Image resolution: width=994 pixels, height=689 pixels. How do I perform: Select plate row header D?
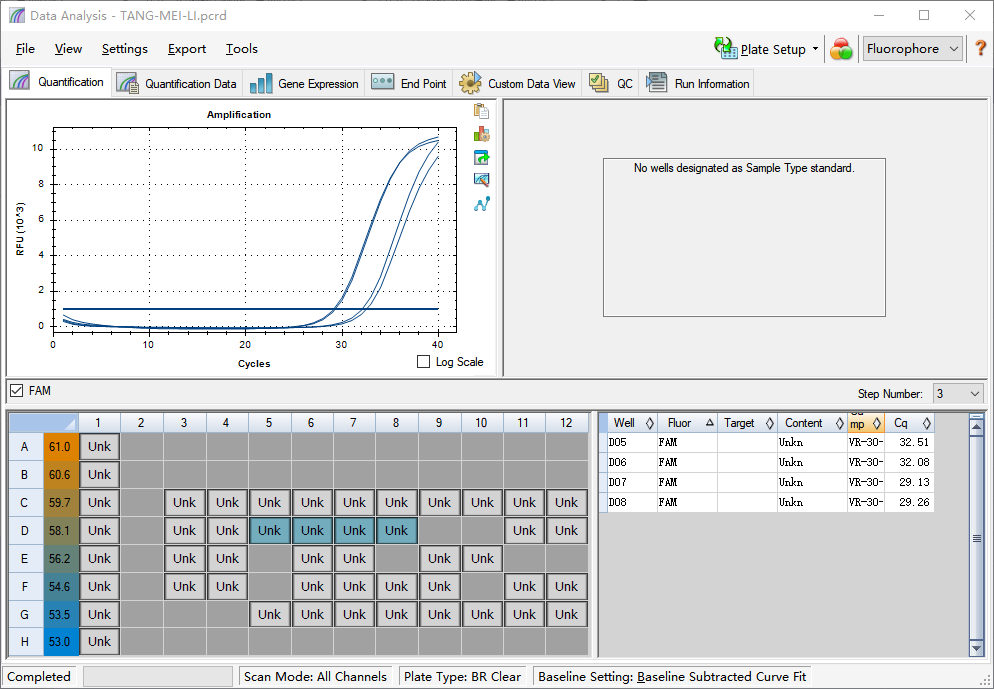click(x=25, y=531)
